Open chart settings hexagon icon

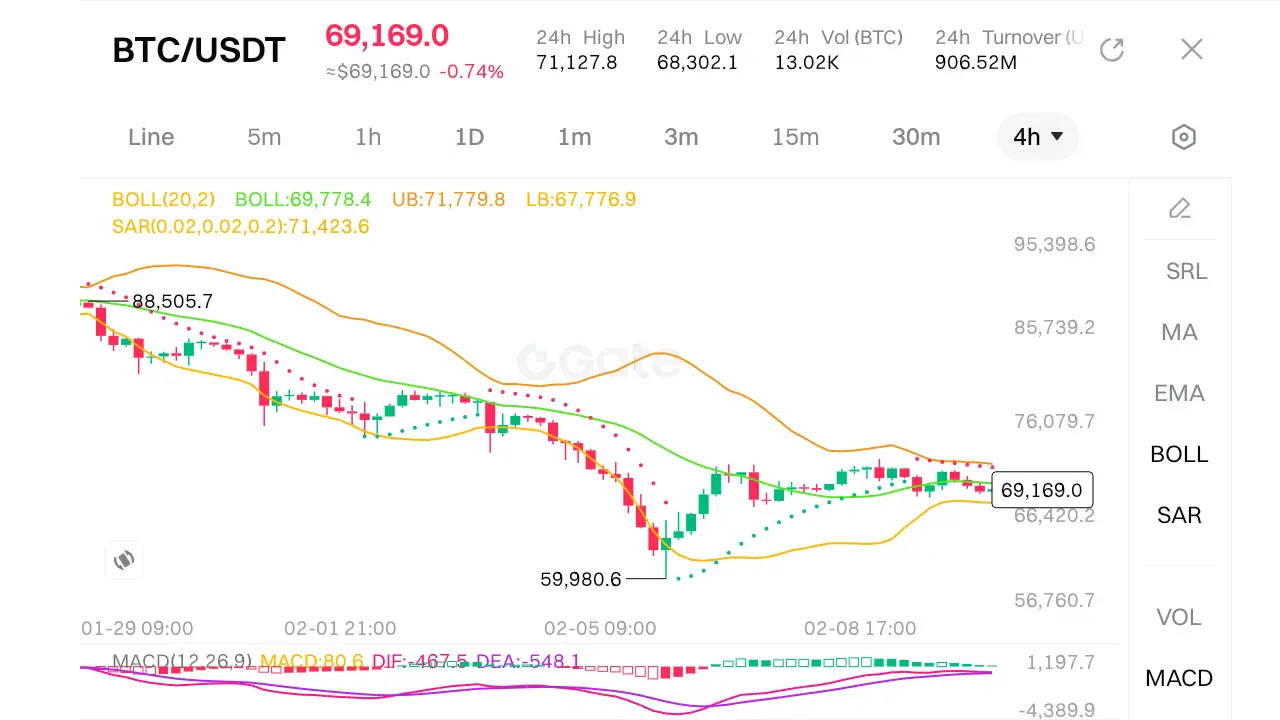(x=1184, y=137)
